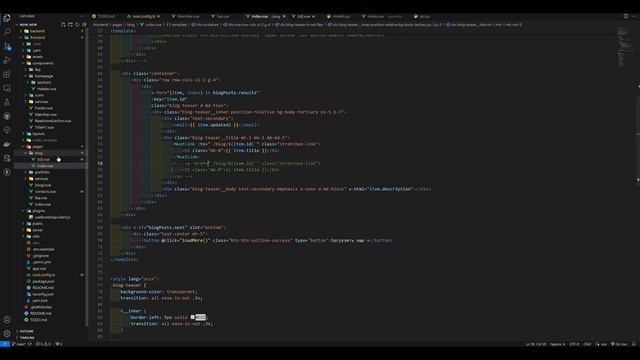Screen dimensions: 640x360
Task: Open the Run and Debug view
Action: tap(7, 60)
